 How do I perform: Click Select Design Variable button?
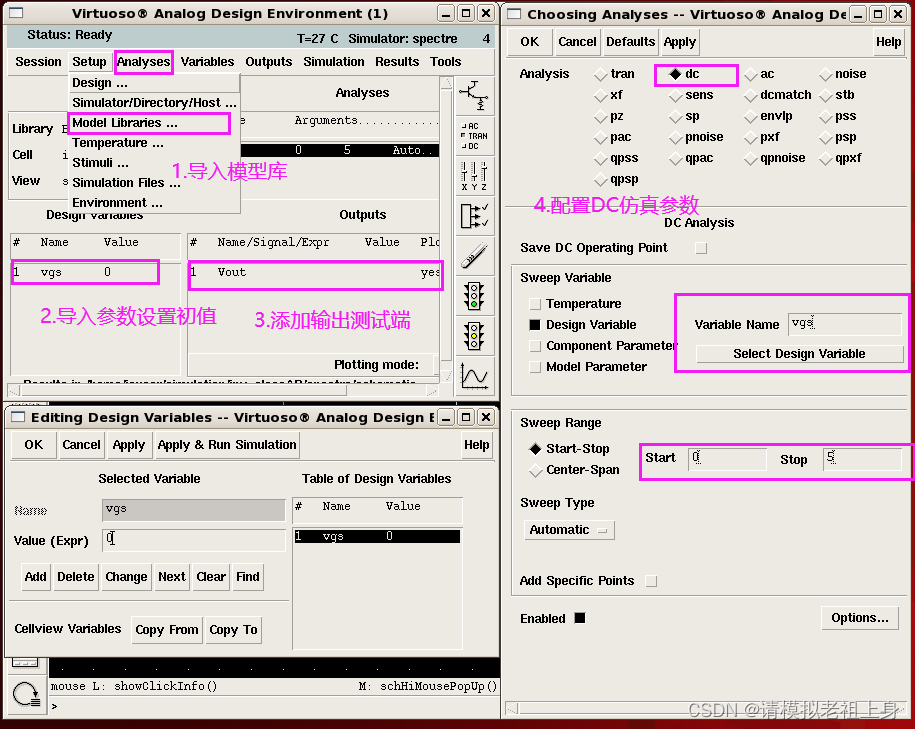pos(799,354)
